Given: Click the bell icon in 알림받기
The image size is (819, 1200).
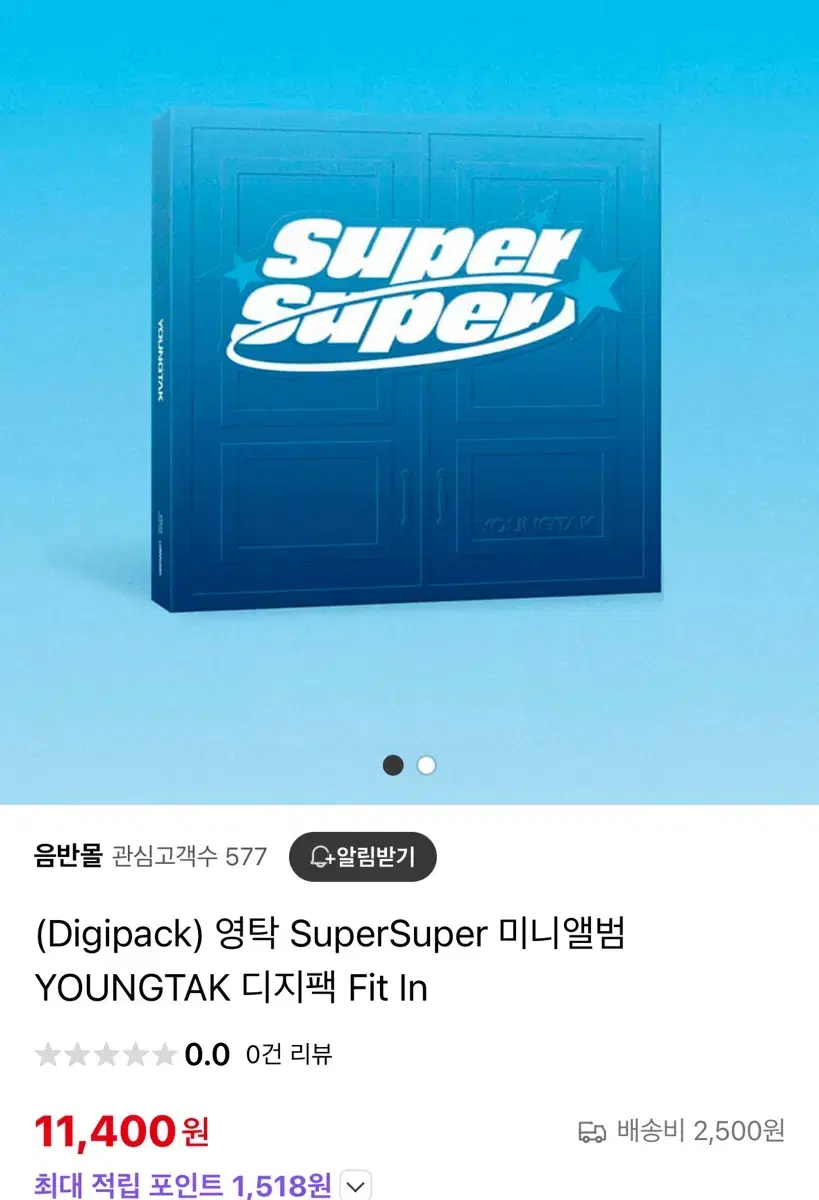Looking at the screenshot, I should coord(321,857).
